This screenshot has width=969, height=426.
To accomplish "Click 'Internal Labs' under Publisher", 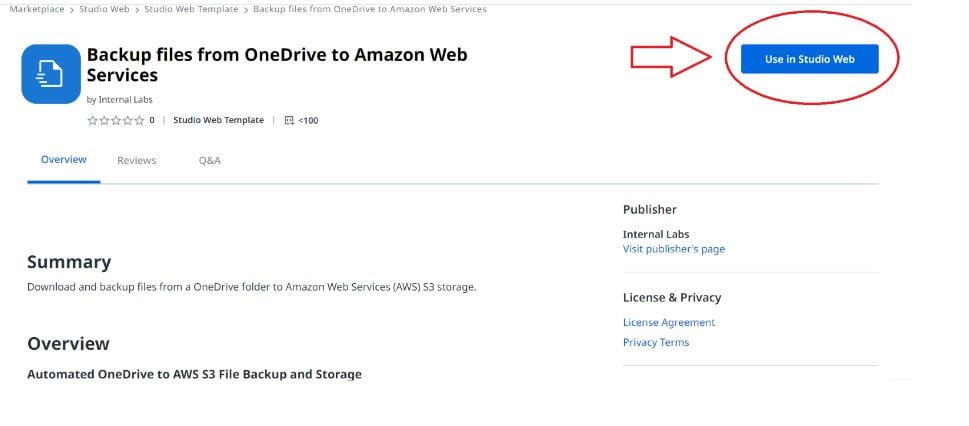I will [656, 234].
